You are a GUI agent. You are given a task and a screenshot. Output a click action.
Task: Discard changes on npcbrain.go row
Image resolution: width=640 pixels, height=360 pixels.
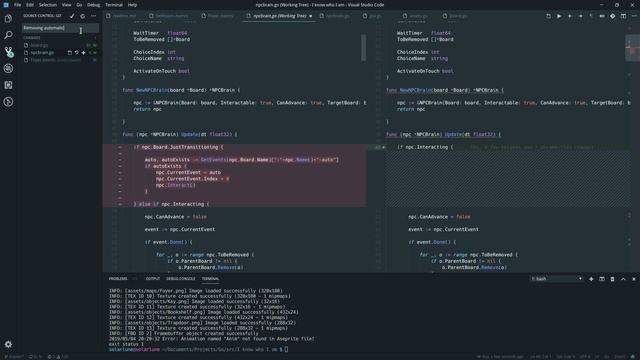pos(76,53)
